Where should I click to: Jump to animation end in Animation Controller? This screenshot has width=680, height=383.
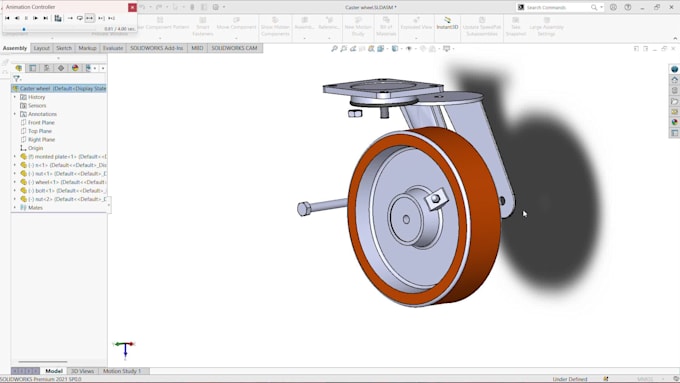[x=46, y=18]
